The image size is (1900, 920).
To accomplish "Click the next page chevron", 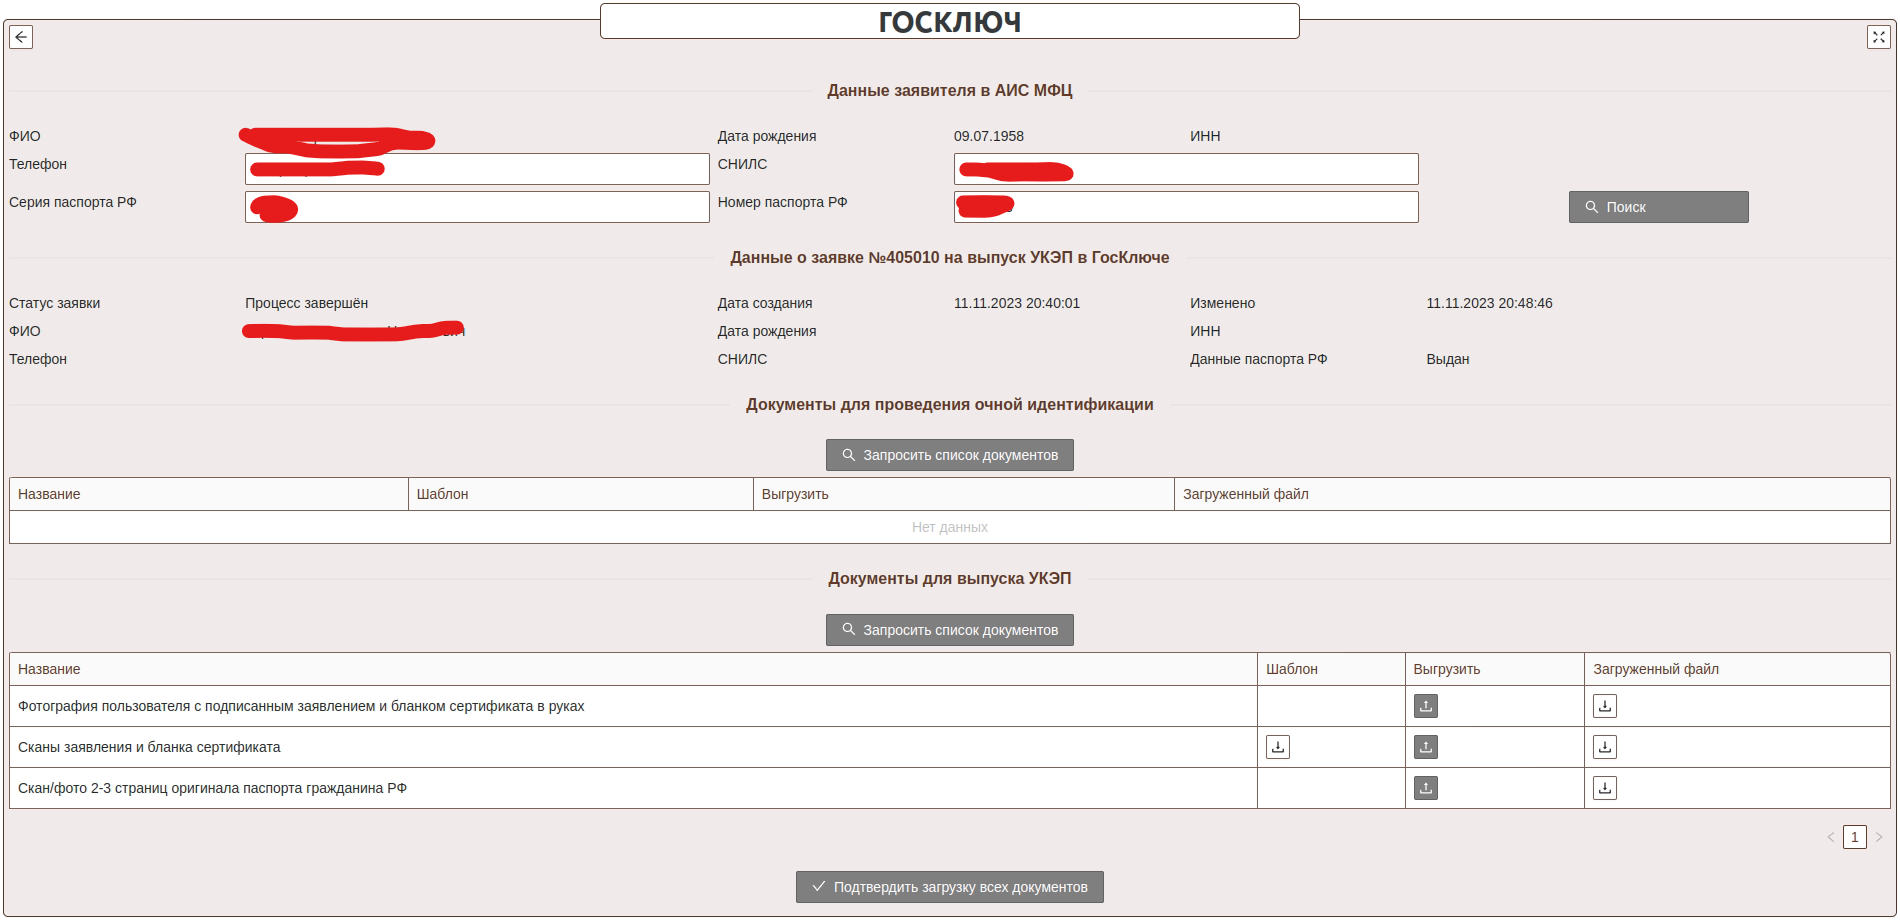I will point(1878,837).
